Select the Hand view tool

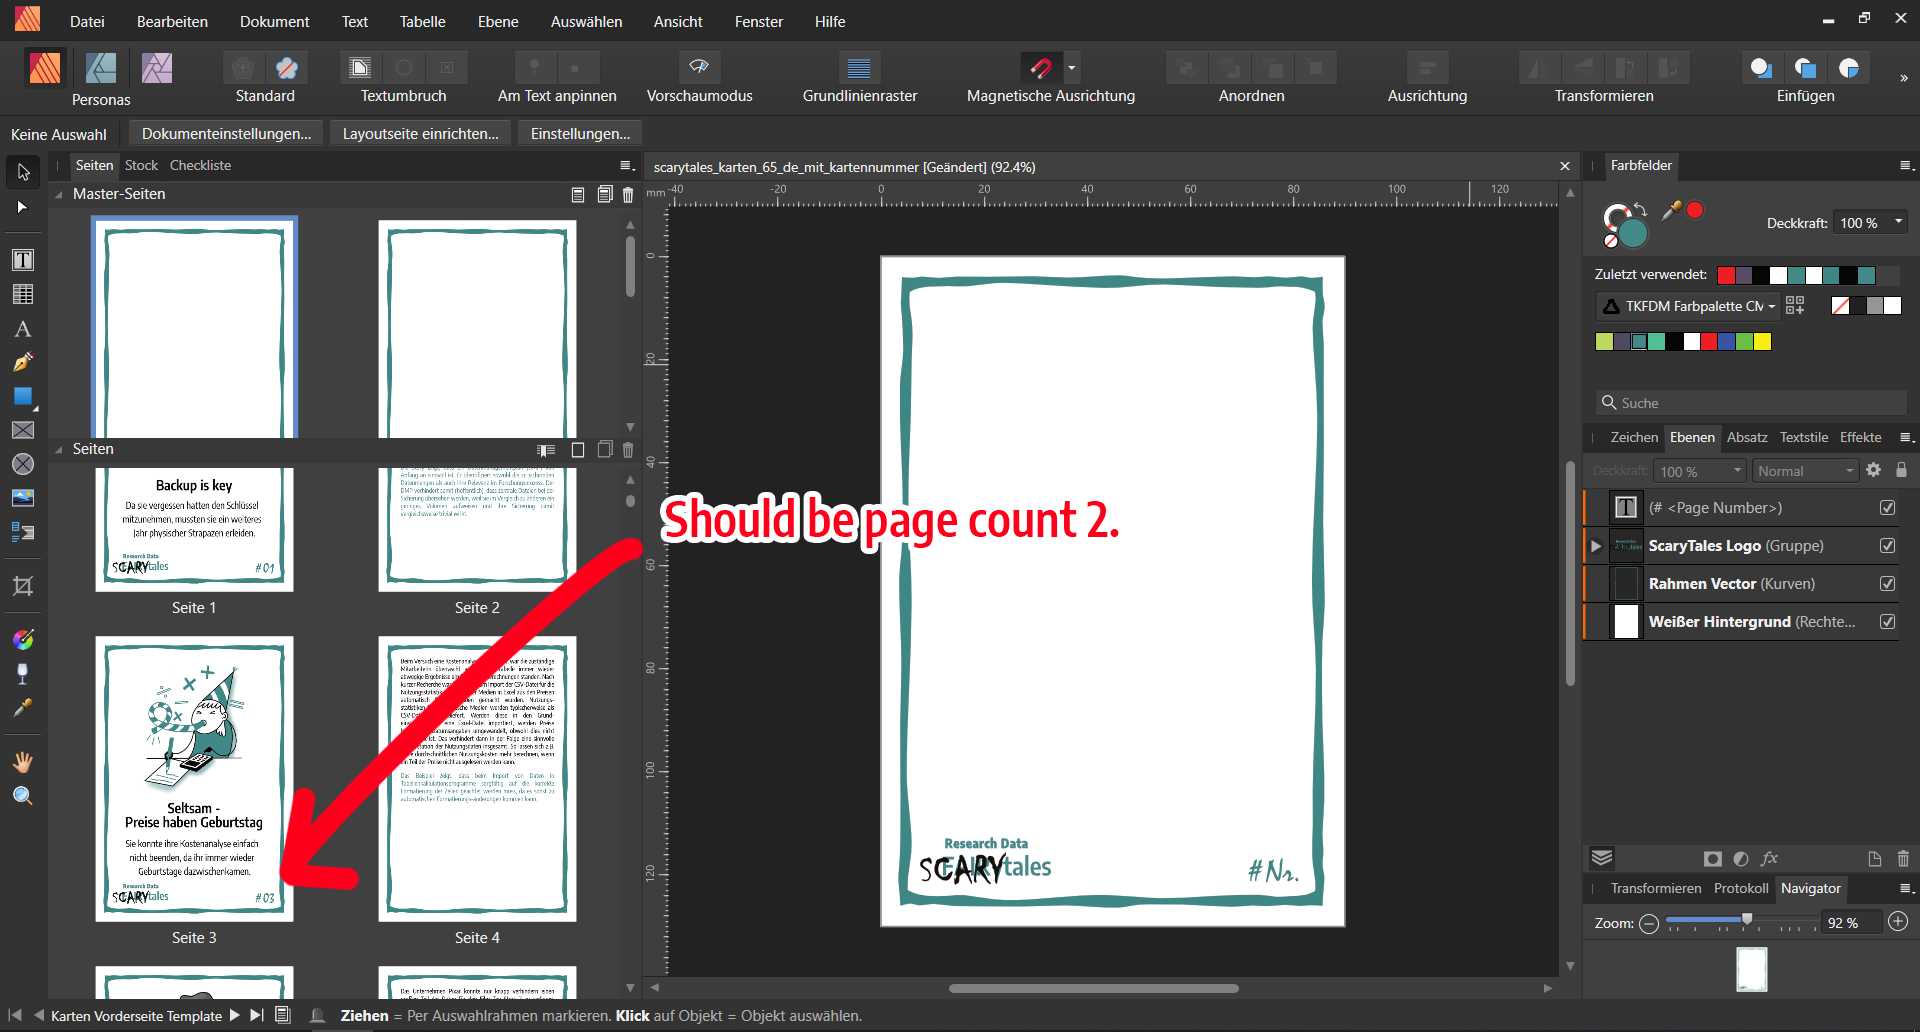click(22, 762)
